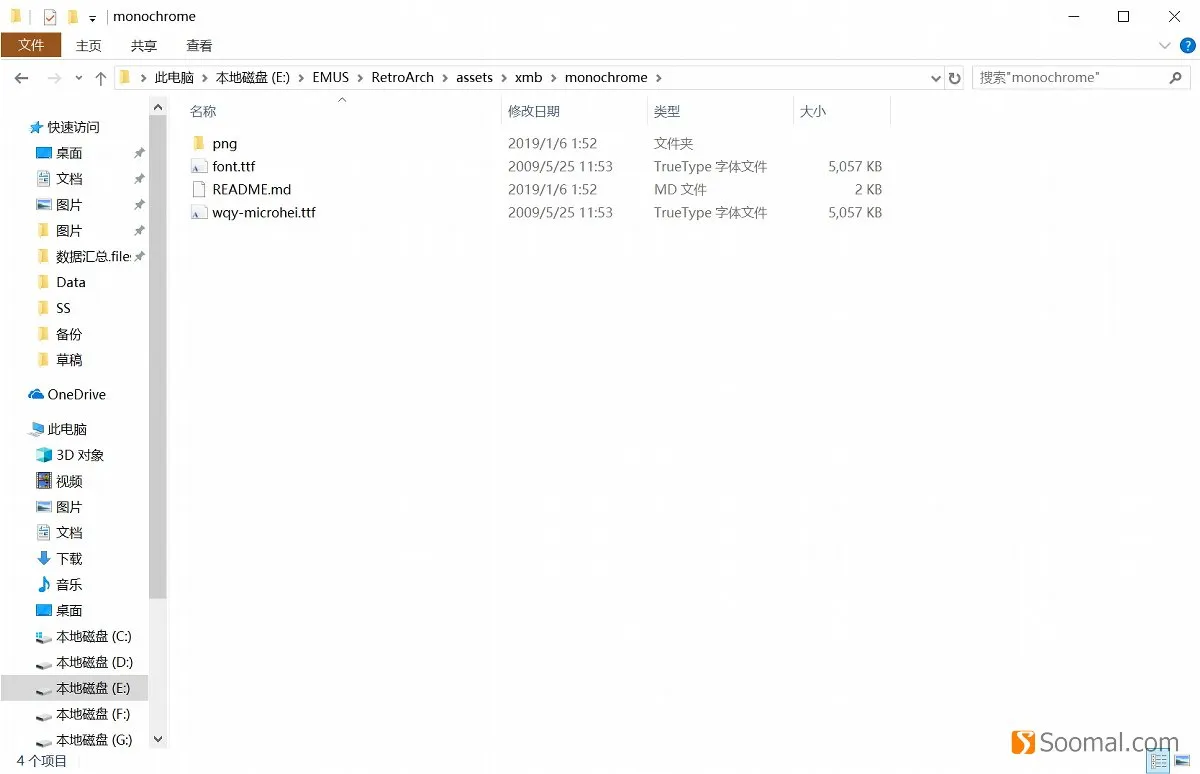Open pinned 桌面 under quick access
Screen dimensions: 1200x774
(x=59, y=153)
